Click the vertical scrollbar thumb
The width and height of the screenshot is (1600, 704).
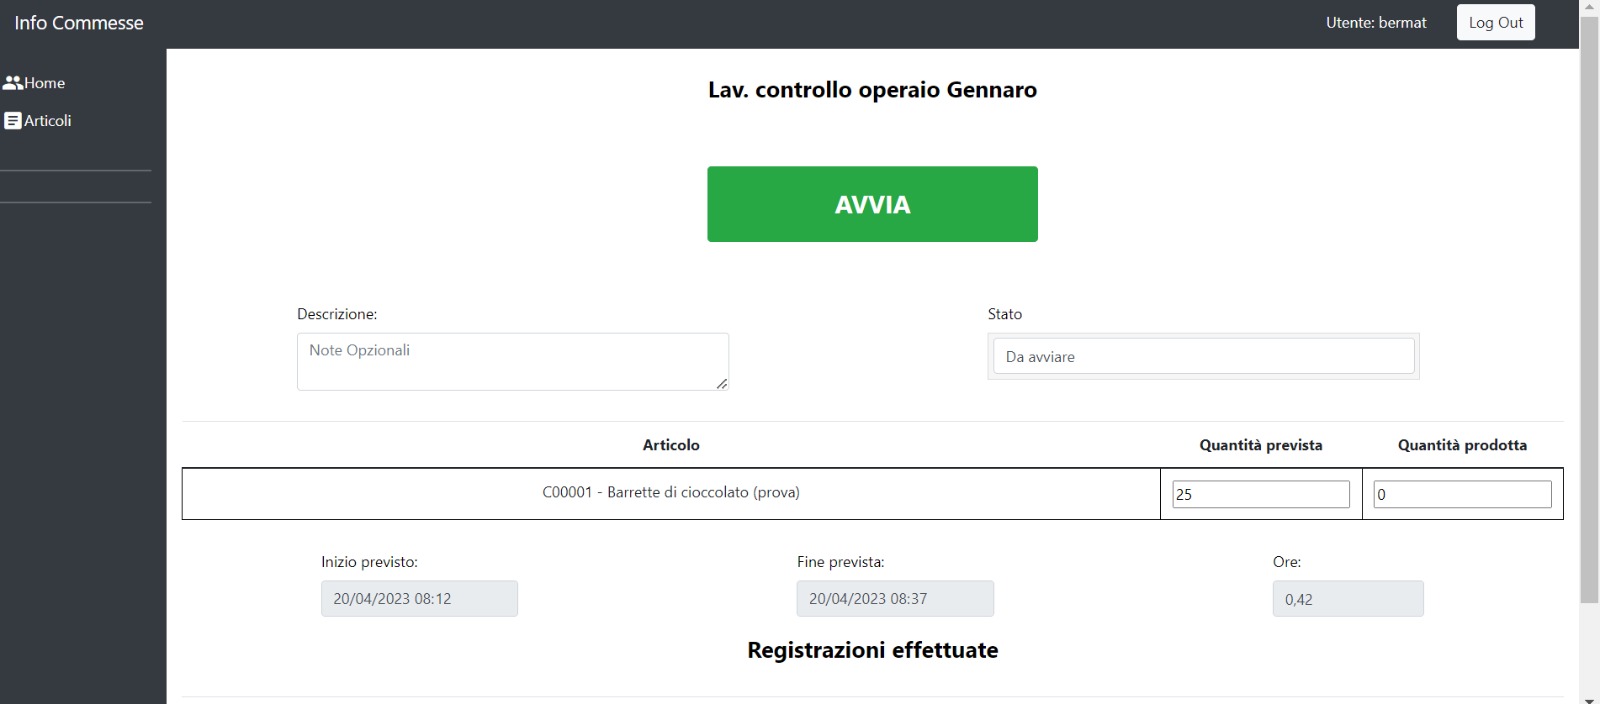1589,310
